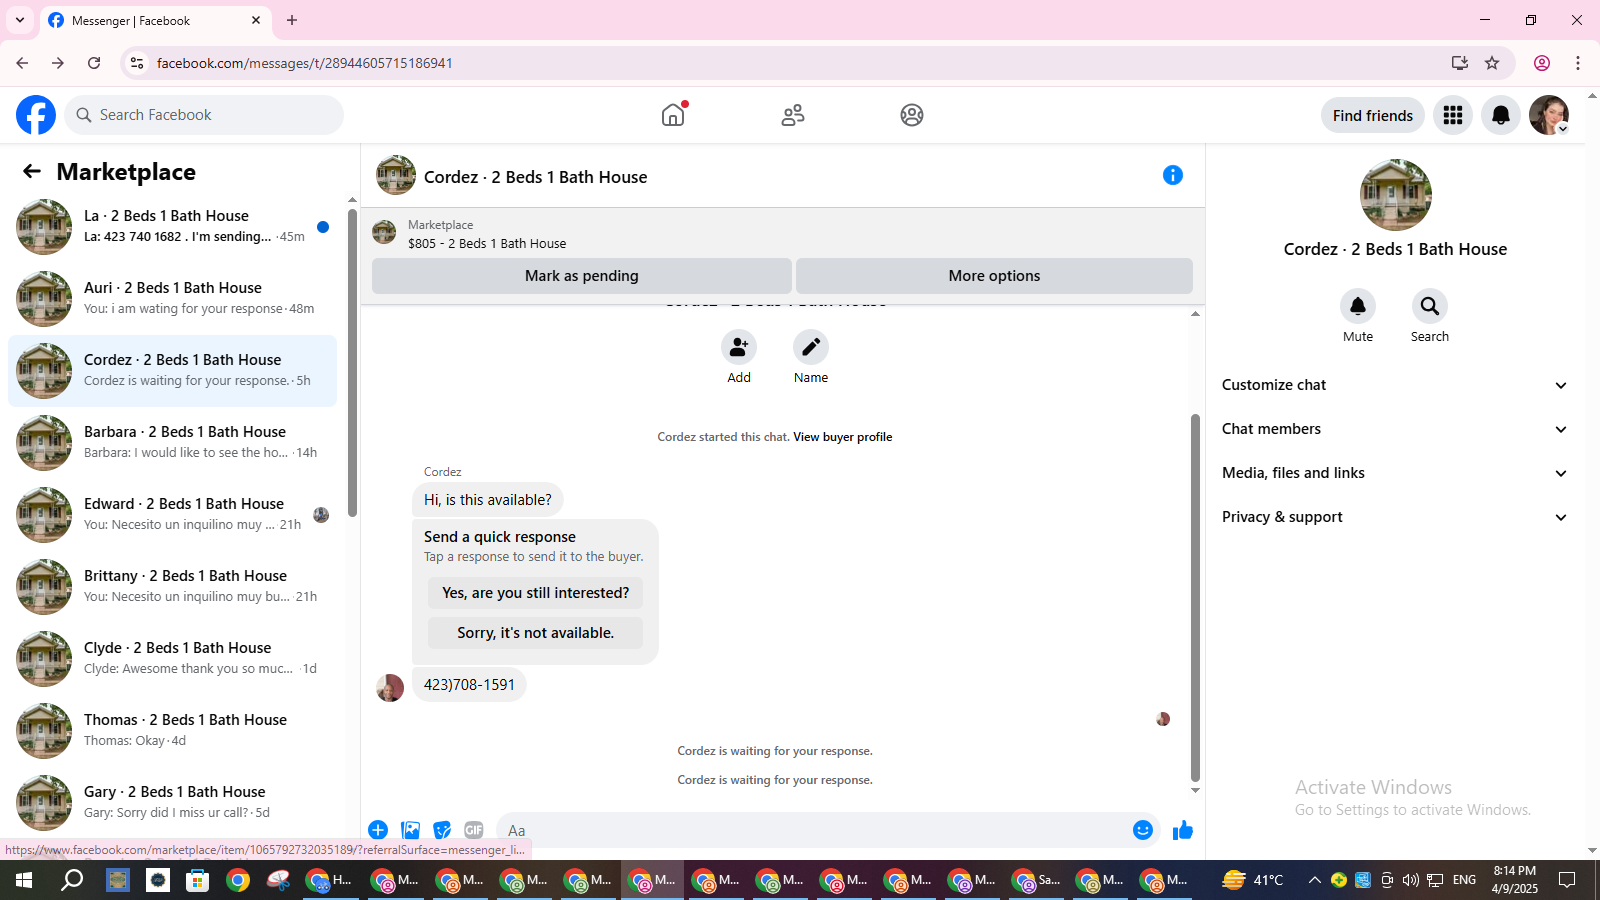Image resolution: width=1600 pixels, height=900 pixels.
Task: Open the Clyde conversation
Action: (172, 659)
